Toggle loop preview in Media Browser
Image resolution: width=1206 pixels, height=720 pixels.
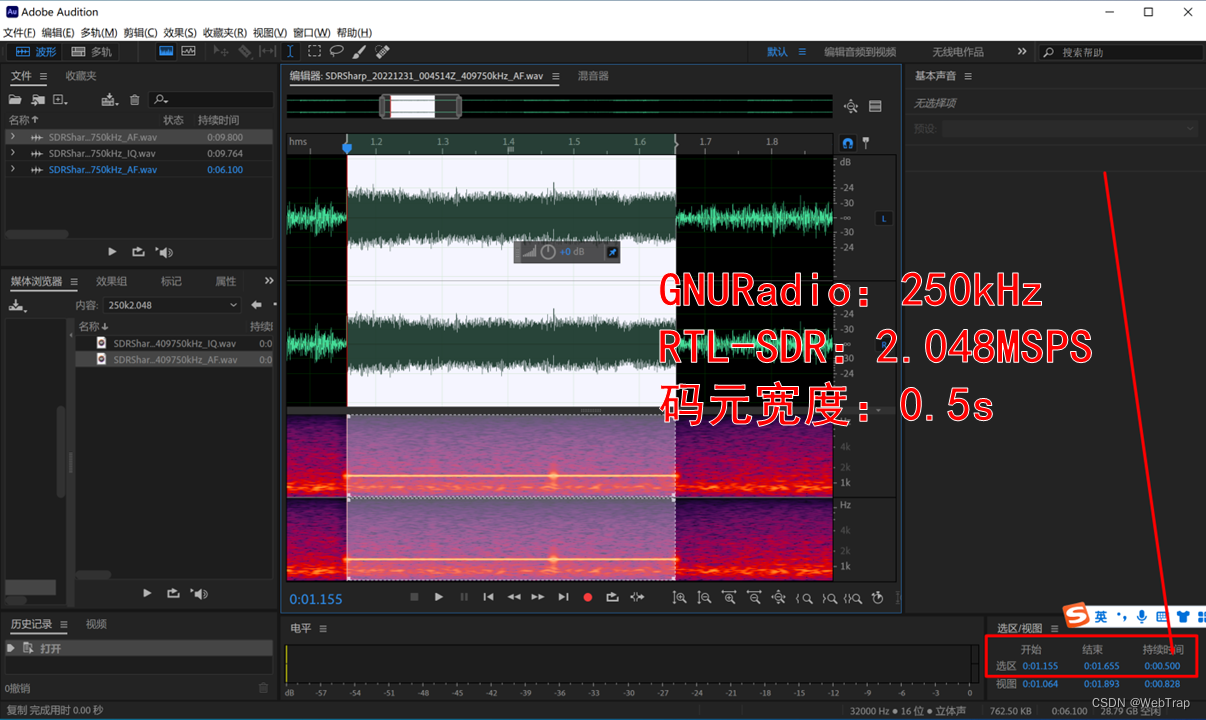[x=173, y=593]
